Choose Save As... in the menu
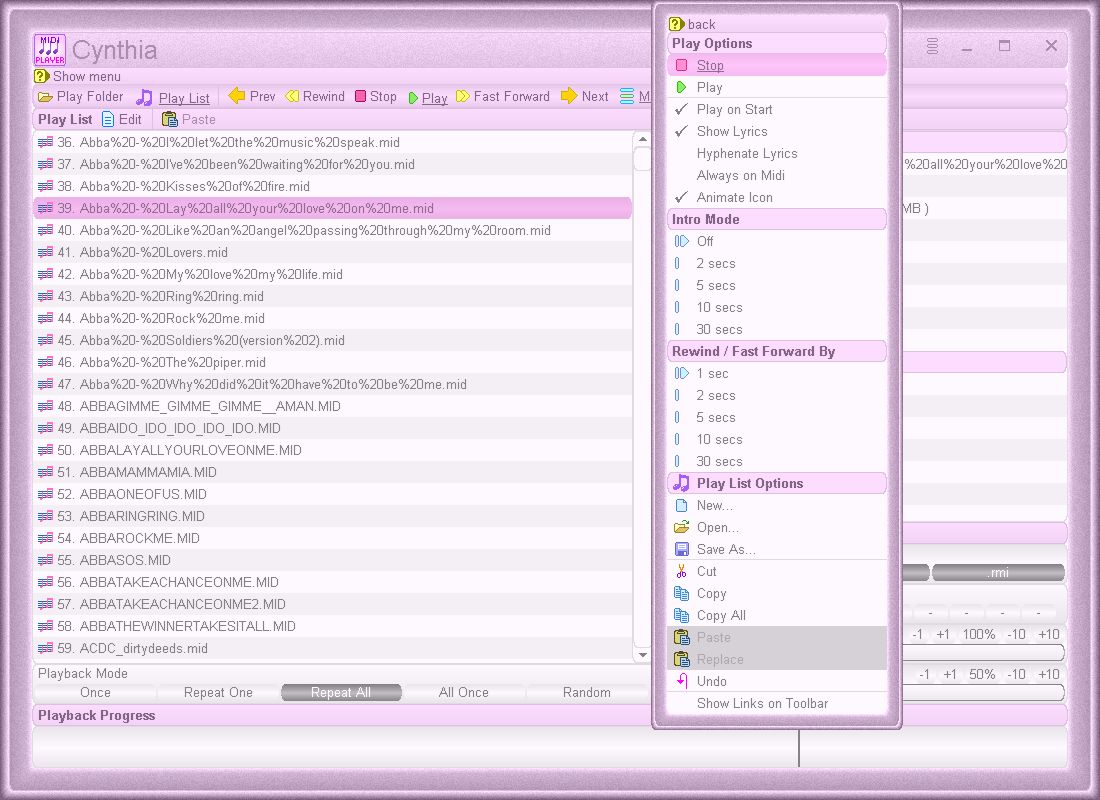This screenshot has width=1100, height=800. (777, 549)
